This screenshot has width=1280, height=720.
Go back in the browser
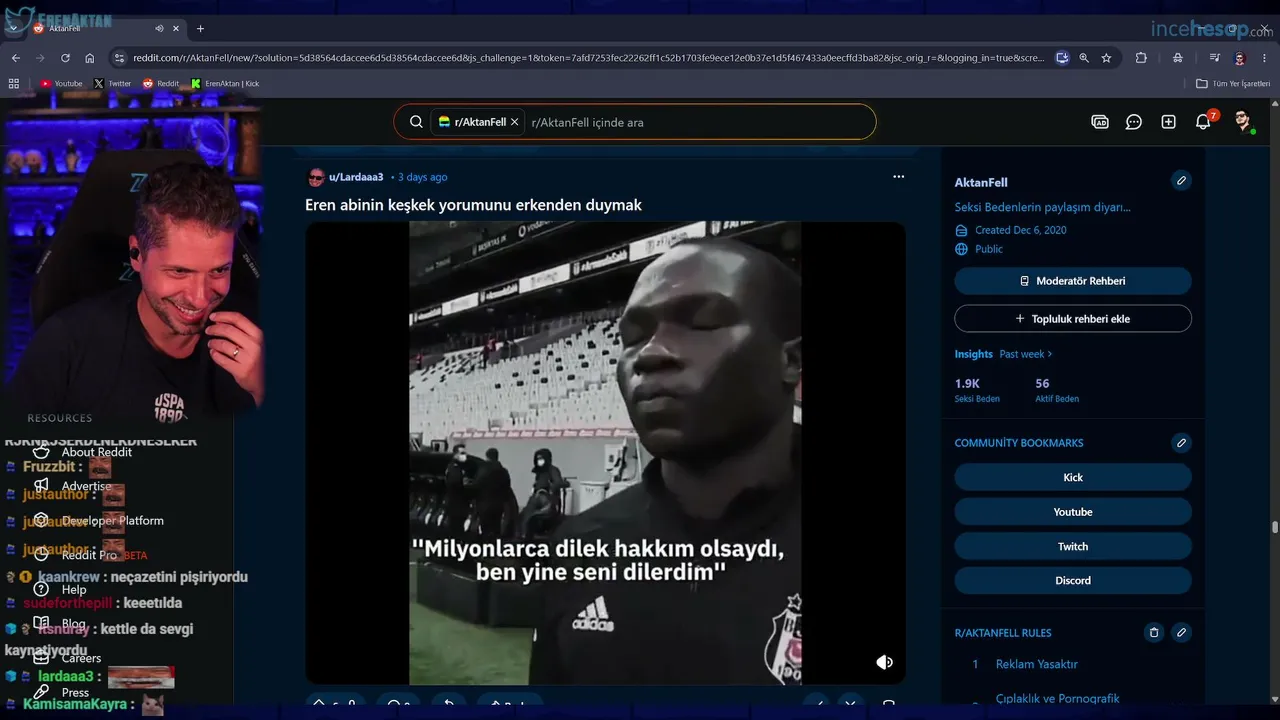[x=16, y=58]
